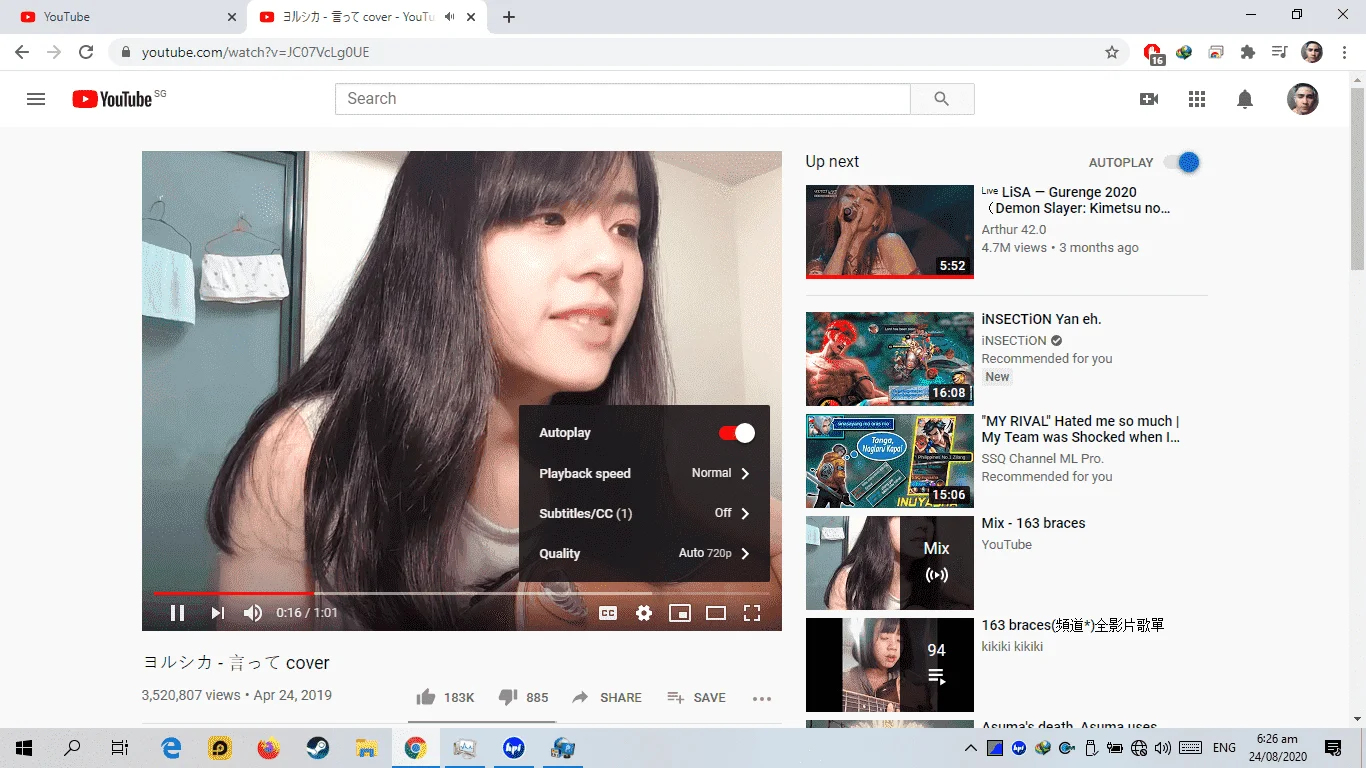Open the YouTube hamburger guide menu
The width and height of the screenshot is (1366, 768).
click(36, 99)
